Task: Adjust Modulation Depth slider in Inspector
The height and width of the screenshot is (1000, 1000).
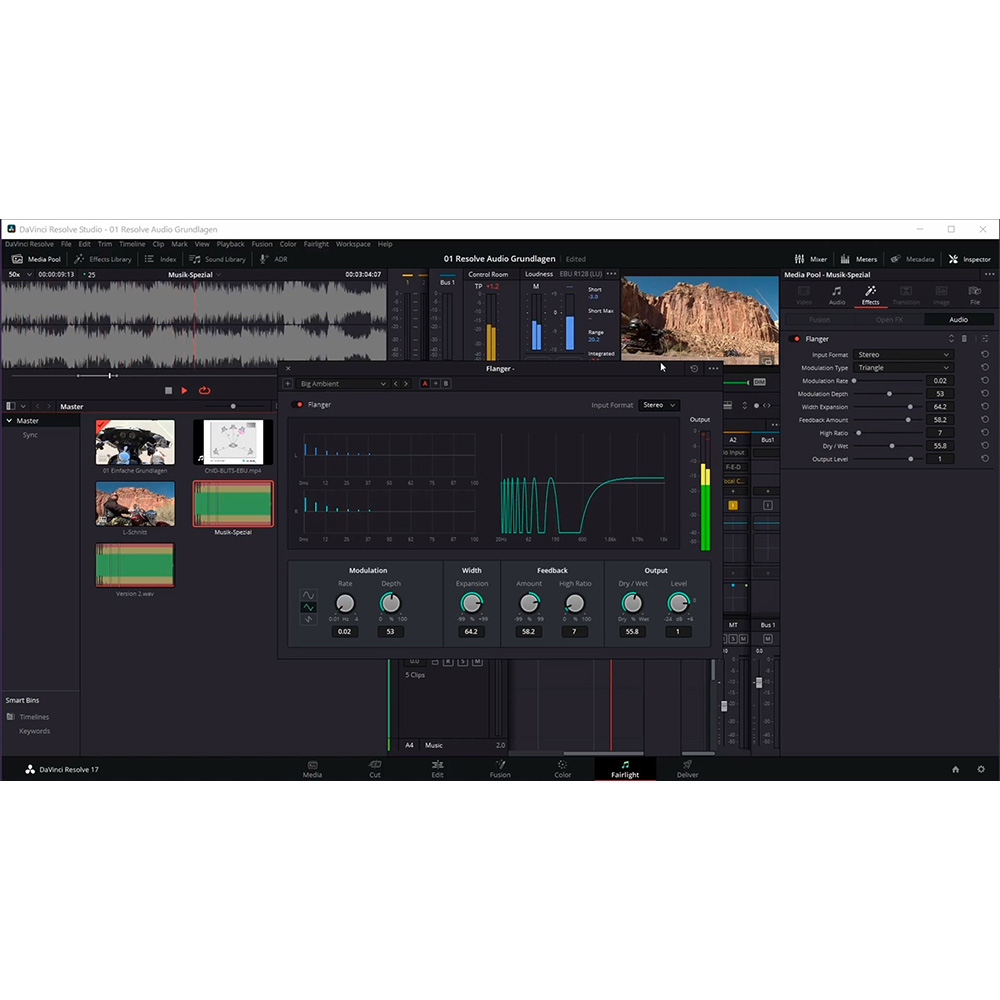Action: [888, 393]
